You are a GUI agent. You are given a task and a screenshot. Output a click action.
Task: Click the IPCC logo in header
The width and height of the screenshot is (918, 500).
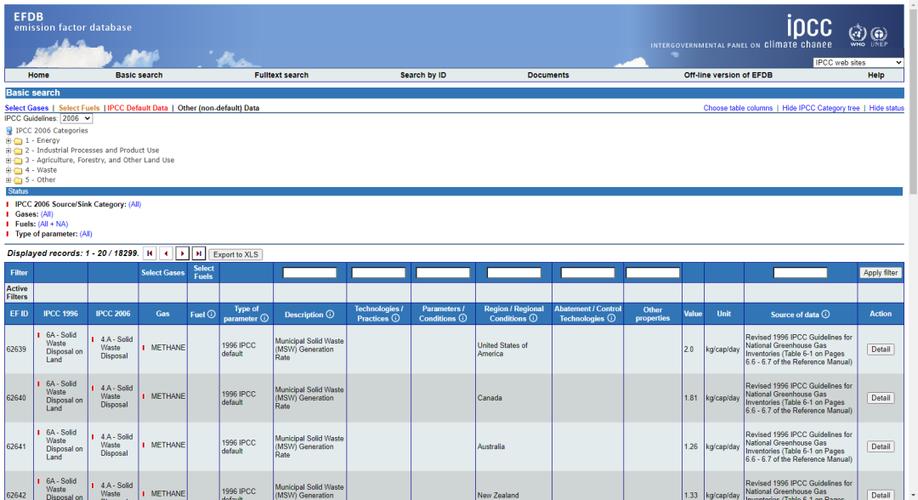coord(809,27)
